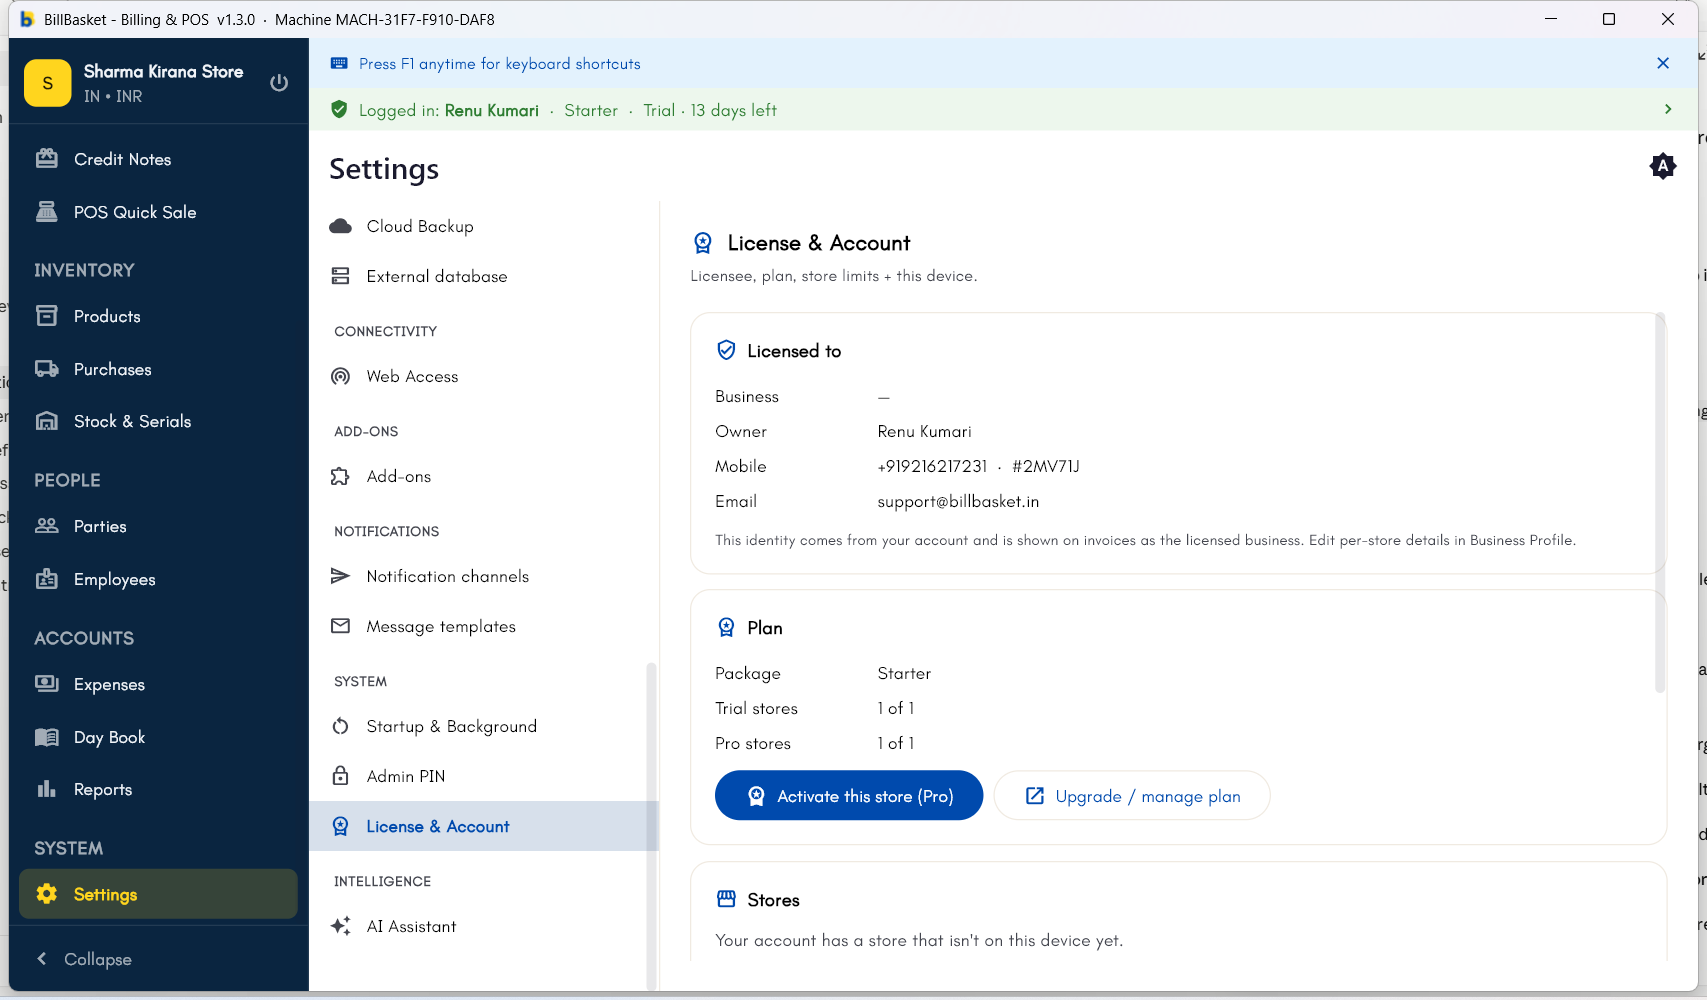Collapse the sidebar navigation
This screenshot has height=1000, width=1707.
[84, 959]
